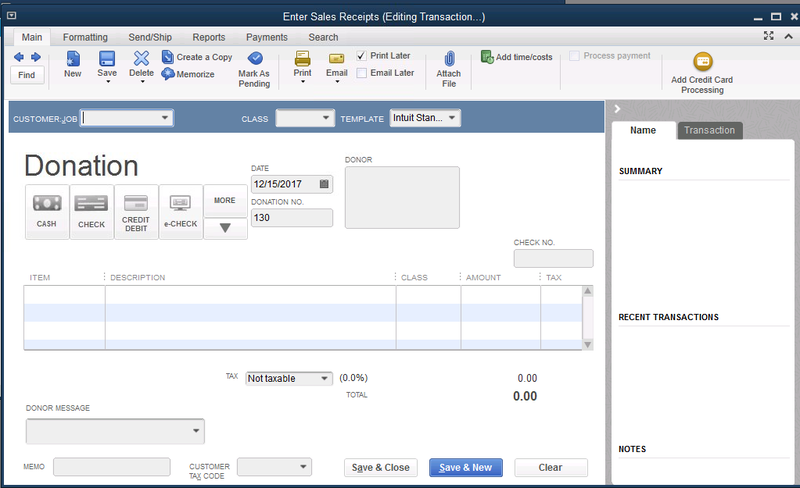Open the DONOR MESSAGE dropdown
The image size is (800, 488).
tap(196, 431)
